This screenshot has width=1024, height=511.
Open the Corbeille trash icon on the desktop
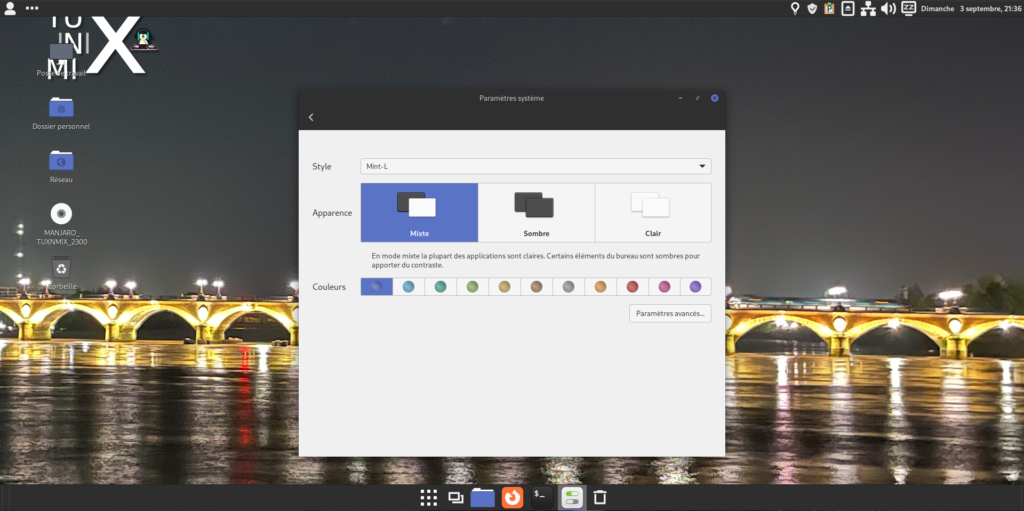click(61, 269)
